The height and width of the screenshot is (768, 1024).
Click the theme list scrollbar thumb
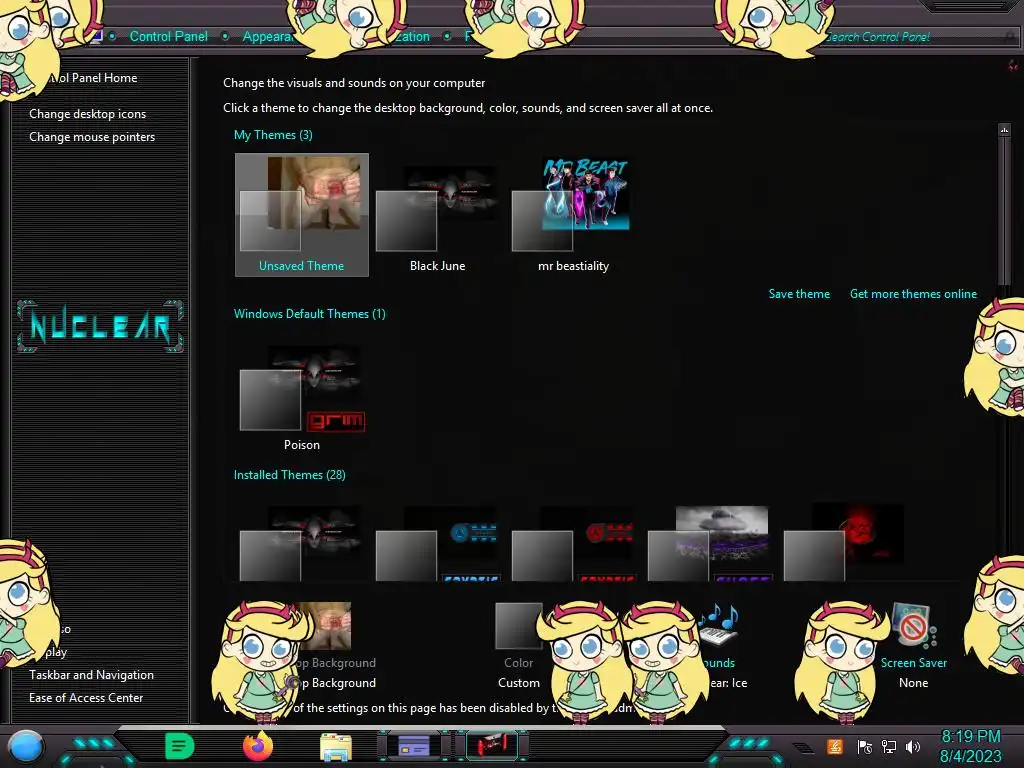click(1004, 209)
